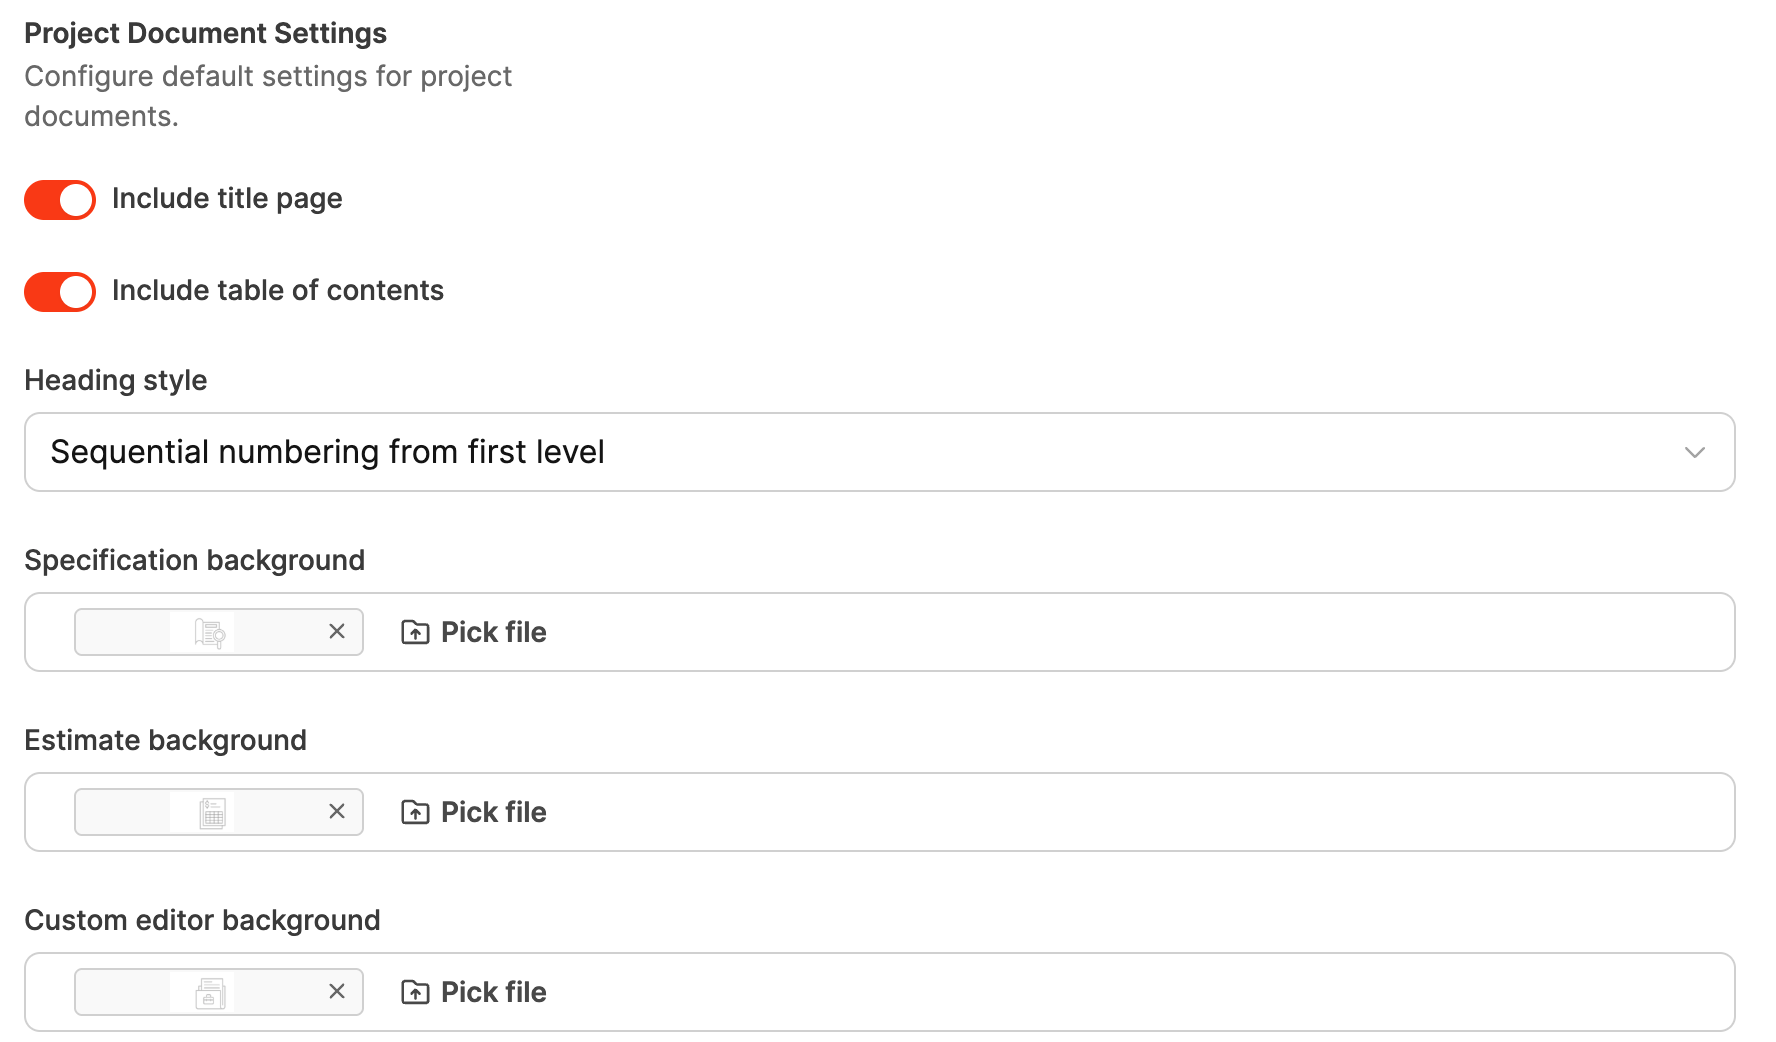Click the Include table of contents label

(278, 291)
